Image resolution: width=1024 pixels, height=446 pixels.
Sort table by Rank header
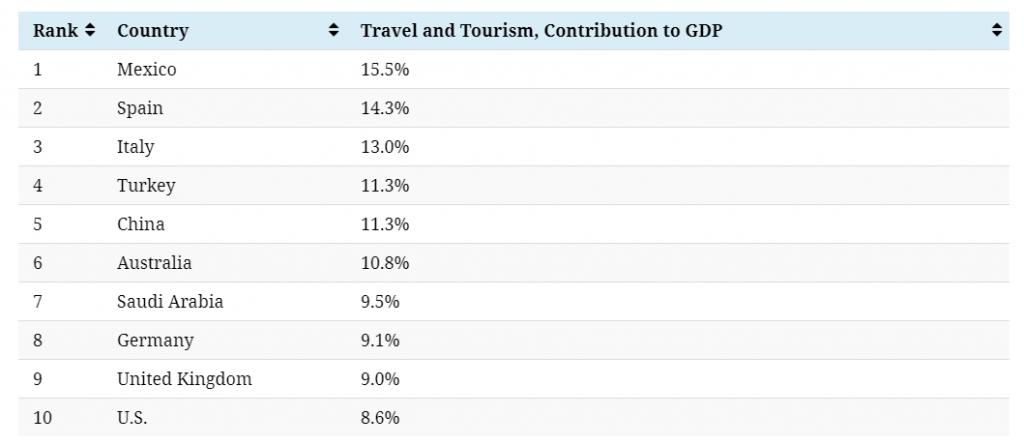pos(56,31)
